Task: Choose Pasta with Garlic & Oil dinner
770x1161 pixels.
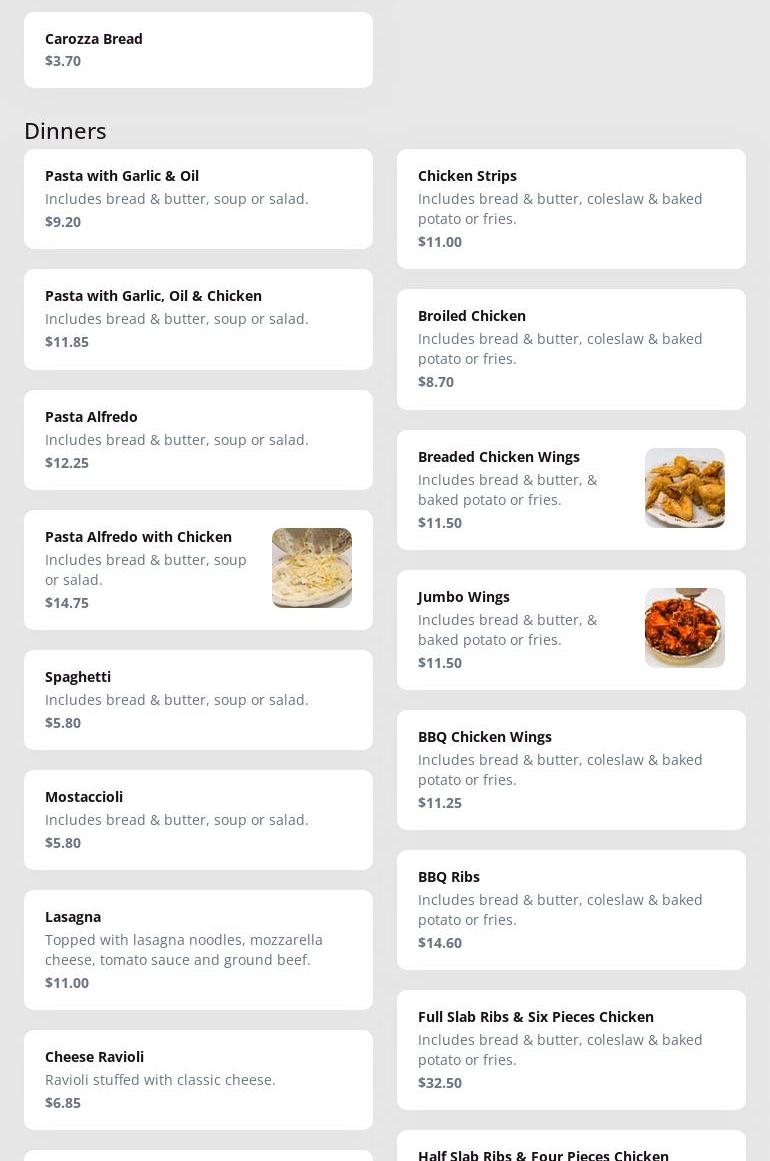Action: (x=198, y=198)
